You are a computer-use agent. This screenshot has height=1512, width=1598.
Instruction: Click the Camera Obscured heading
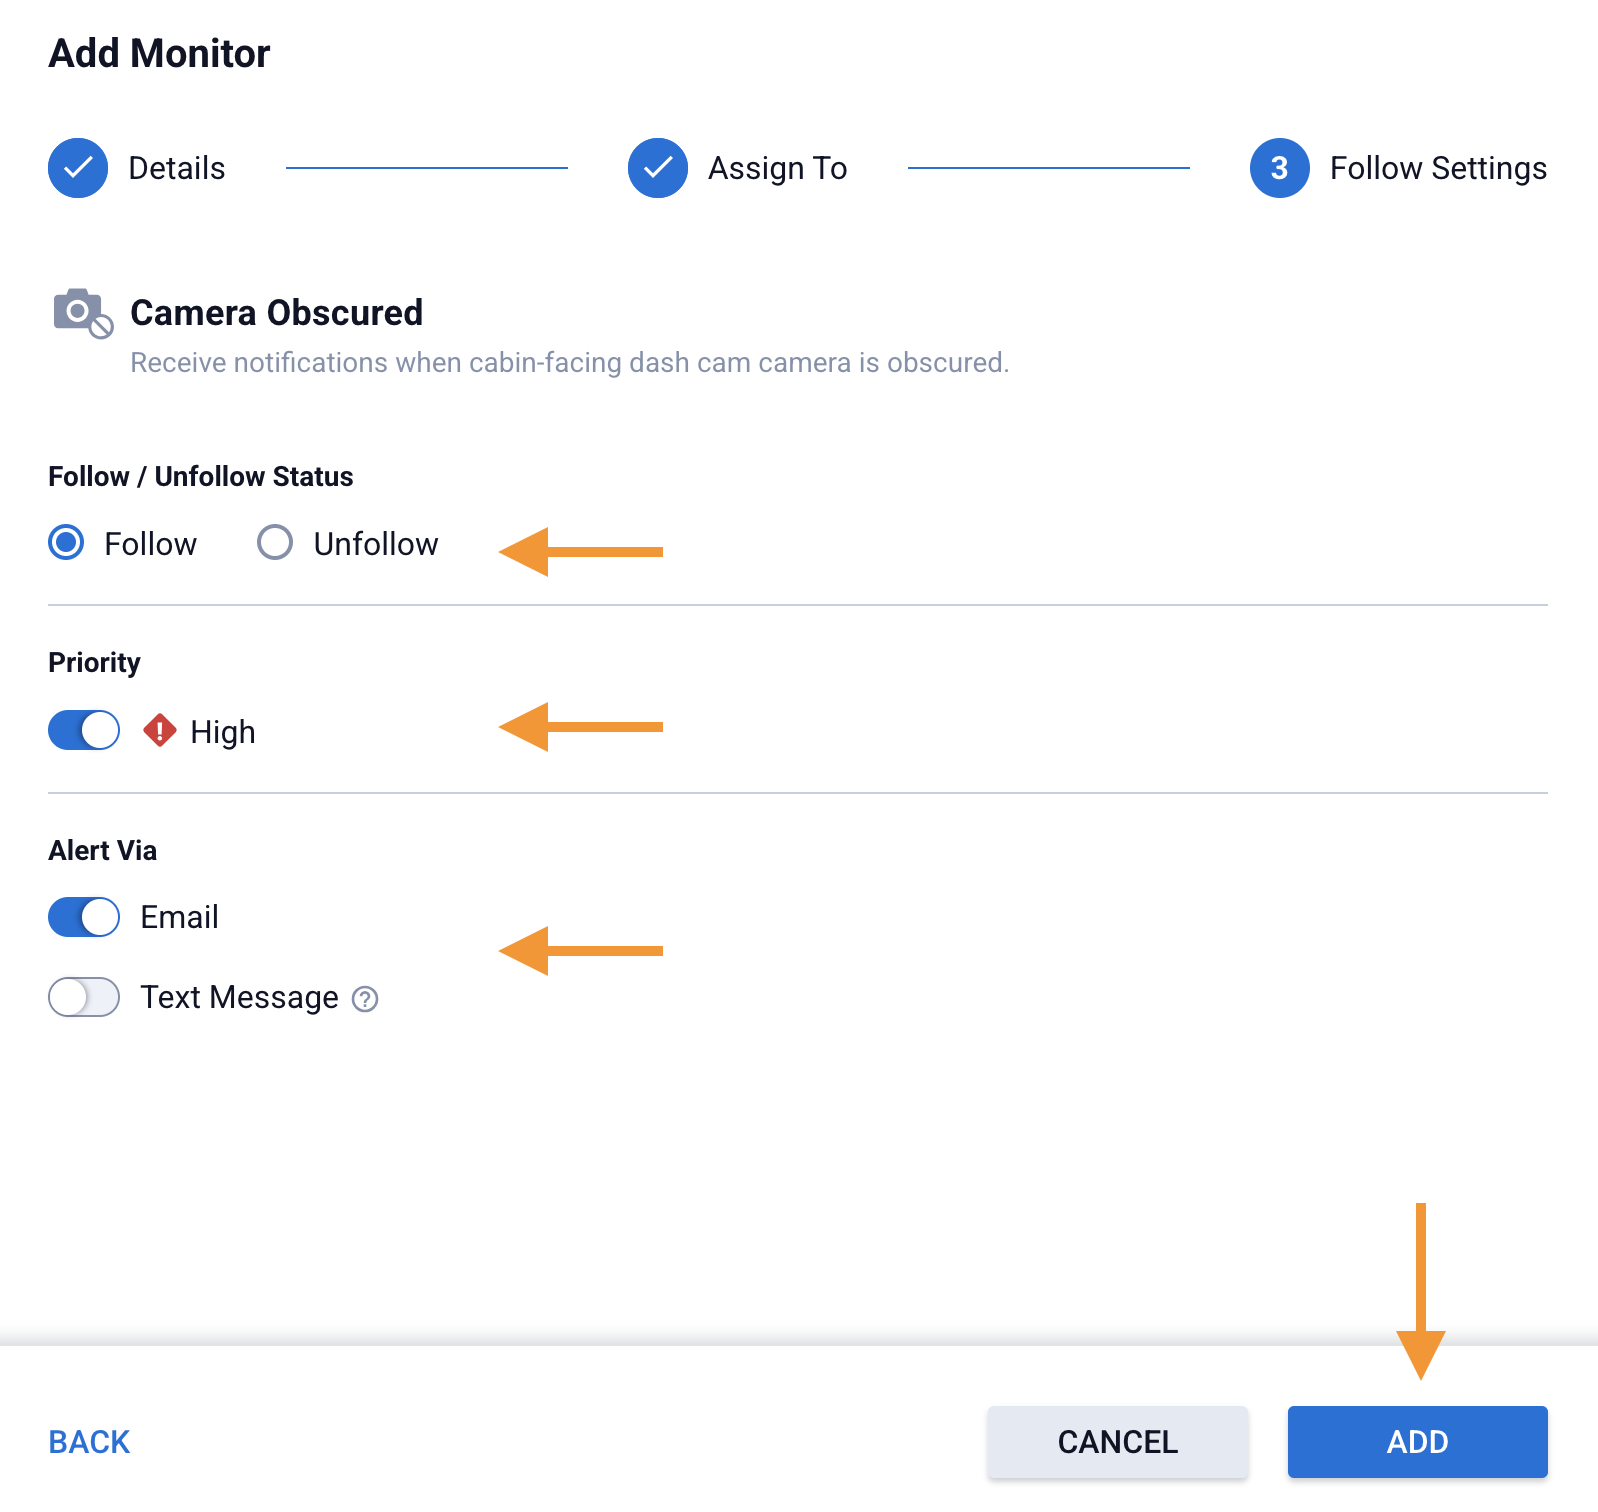[277, 313]
